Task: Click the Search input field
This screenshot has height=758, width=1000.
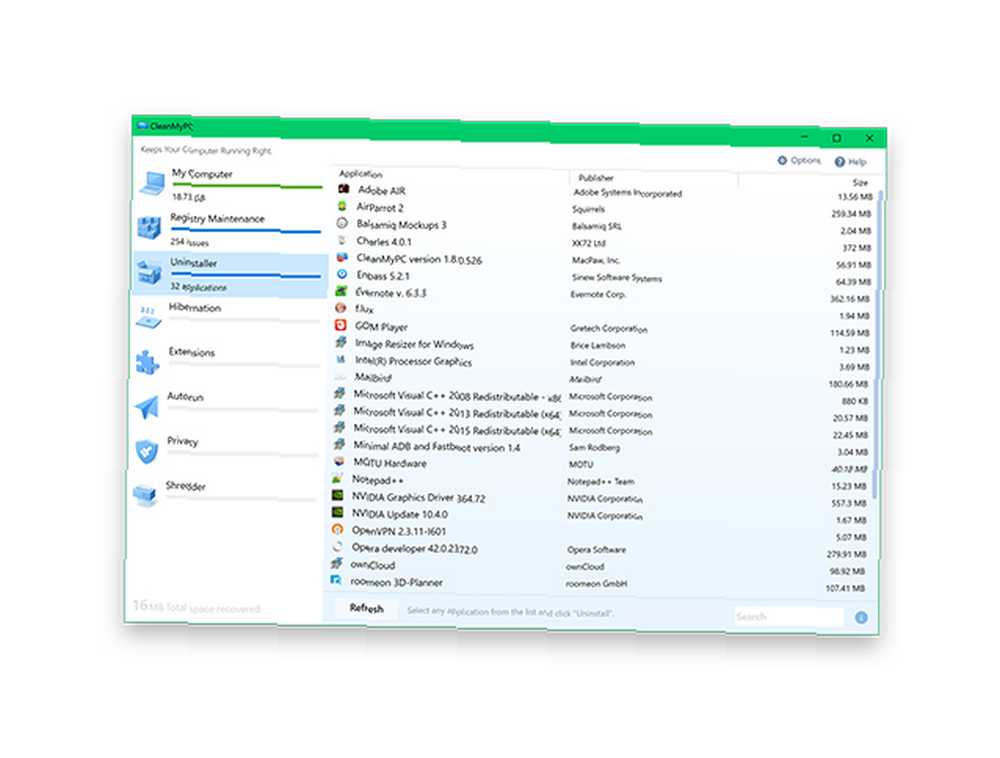Action: [788, 616]
